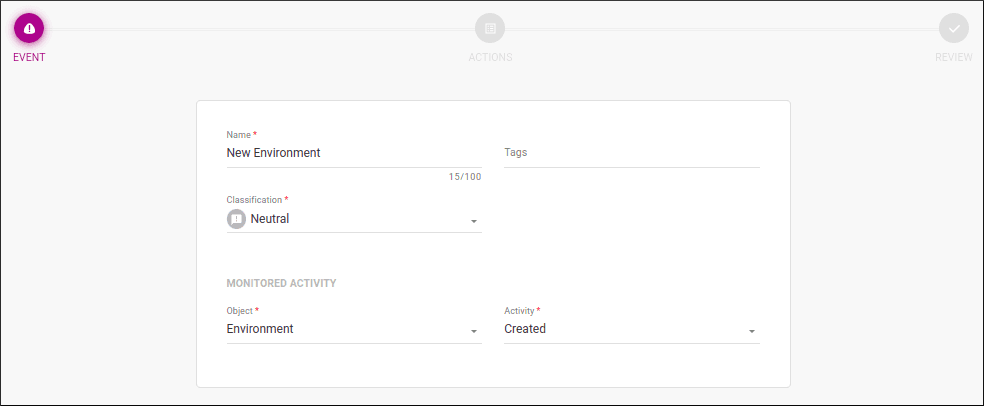Image resolution: width=984 pixels, height=406 pixels.
Task: Click the grey Neutral classification icon
Action: [x=237, y=219]
